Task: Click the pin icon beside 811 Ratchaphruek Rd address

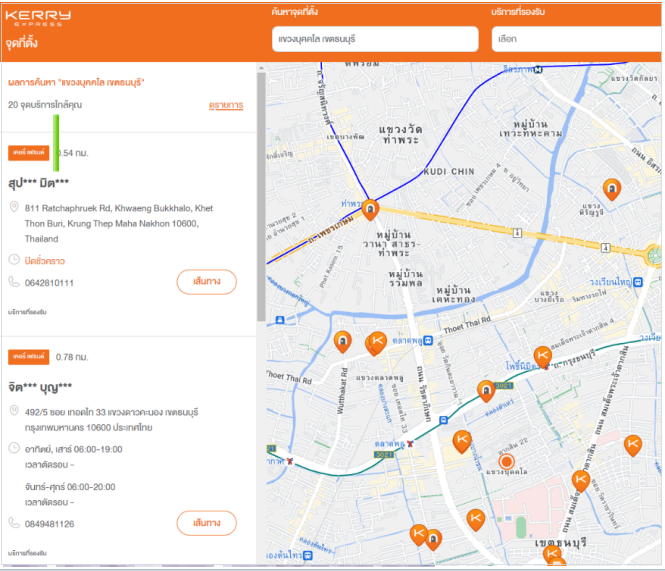Action: (x=14, y=207)
